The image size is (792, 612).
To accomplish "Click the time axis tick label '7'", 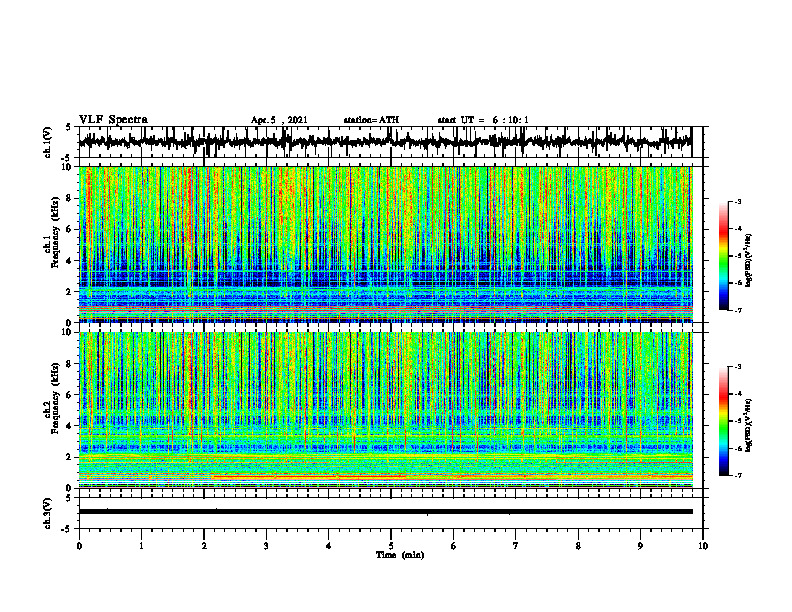I will click(516, 546).
